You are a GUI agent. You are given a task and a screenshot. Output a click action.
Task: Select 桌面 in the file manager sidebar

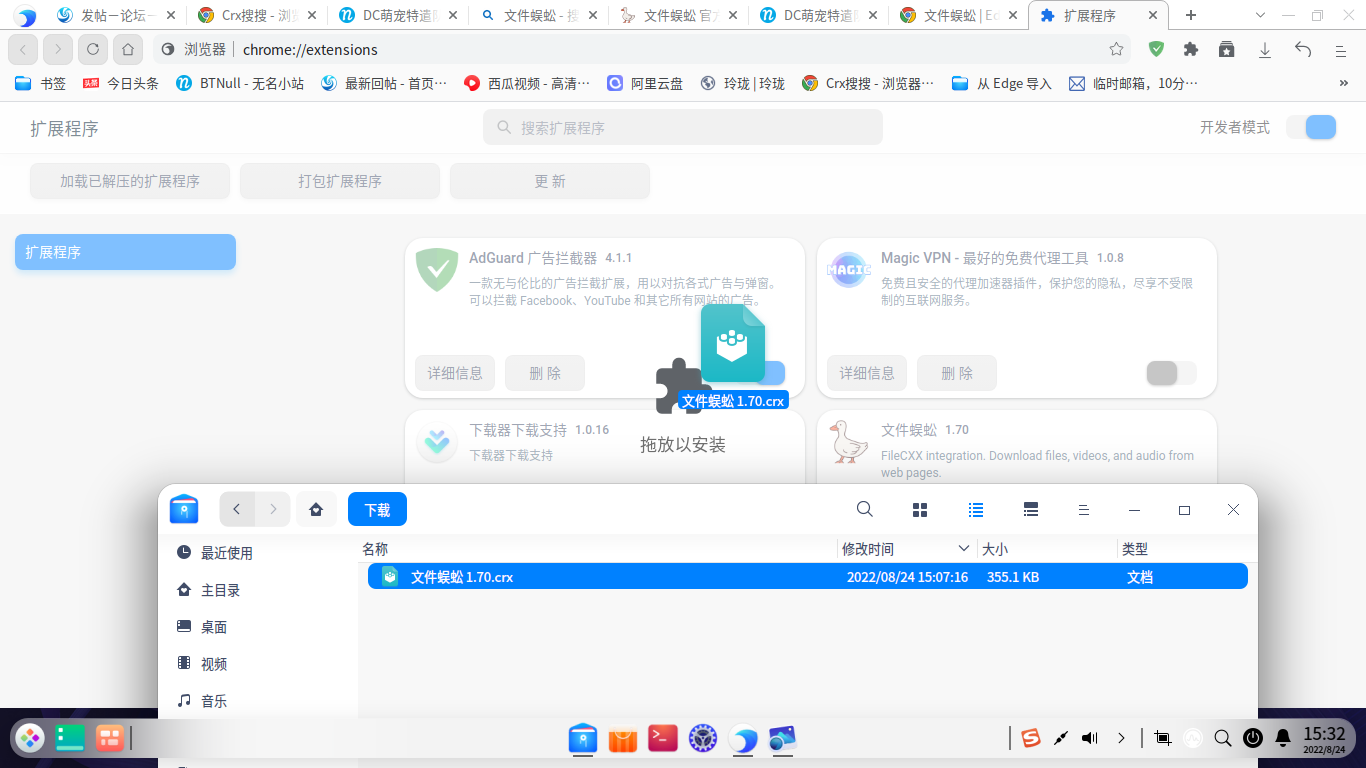click(212, 627)
